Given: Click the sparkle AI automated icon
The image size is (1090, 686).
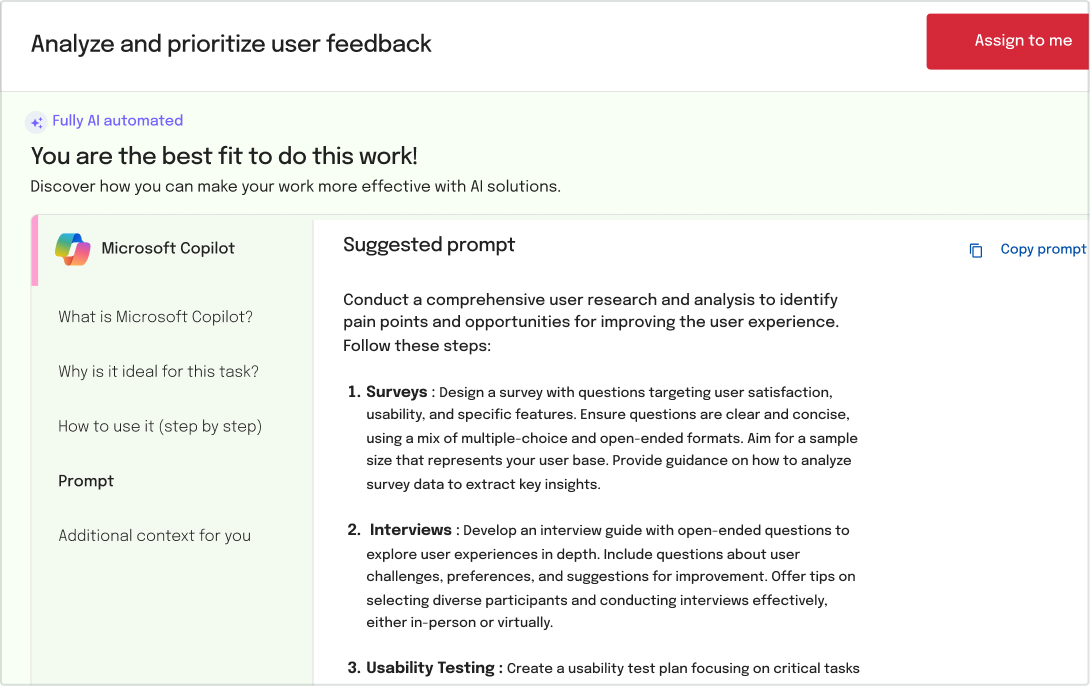Looking at the screenshot, I should tap(36, 122).
